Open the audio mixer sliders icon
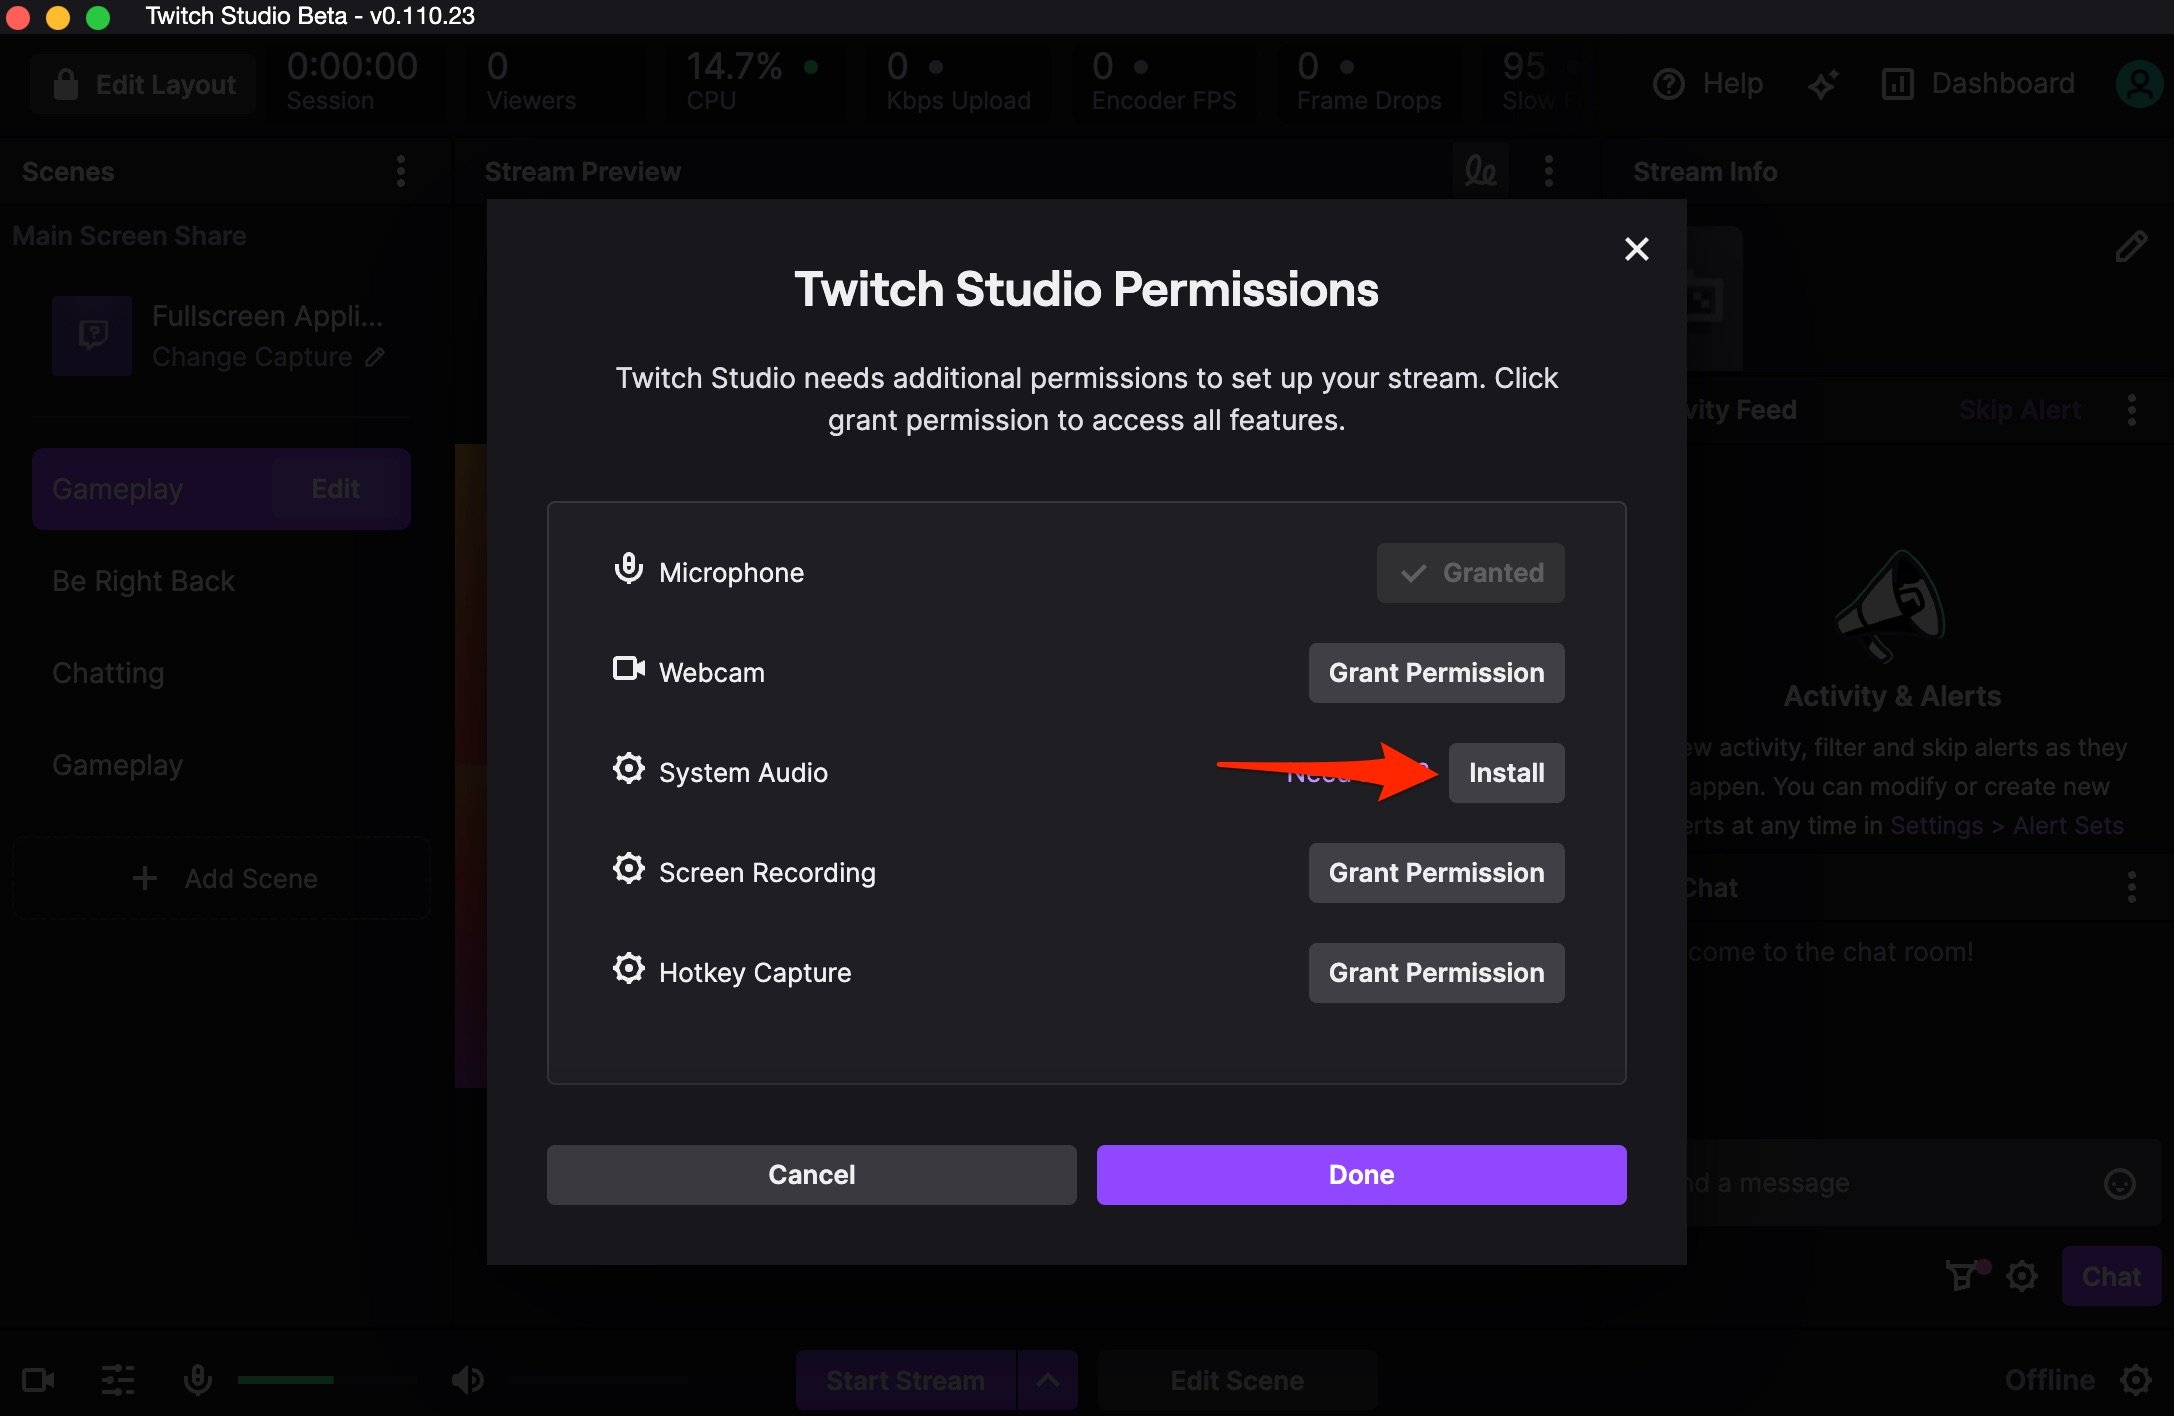 tap(118, 1381)
